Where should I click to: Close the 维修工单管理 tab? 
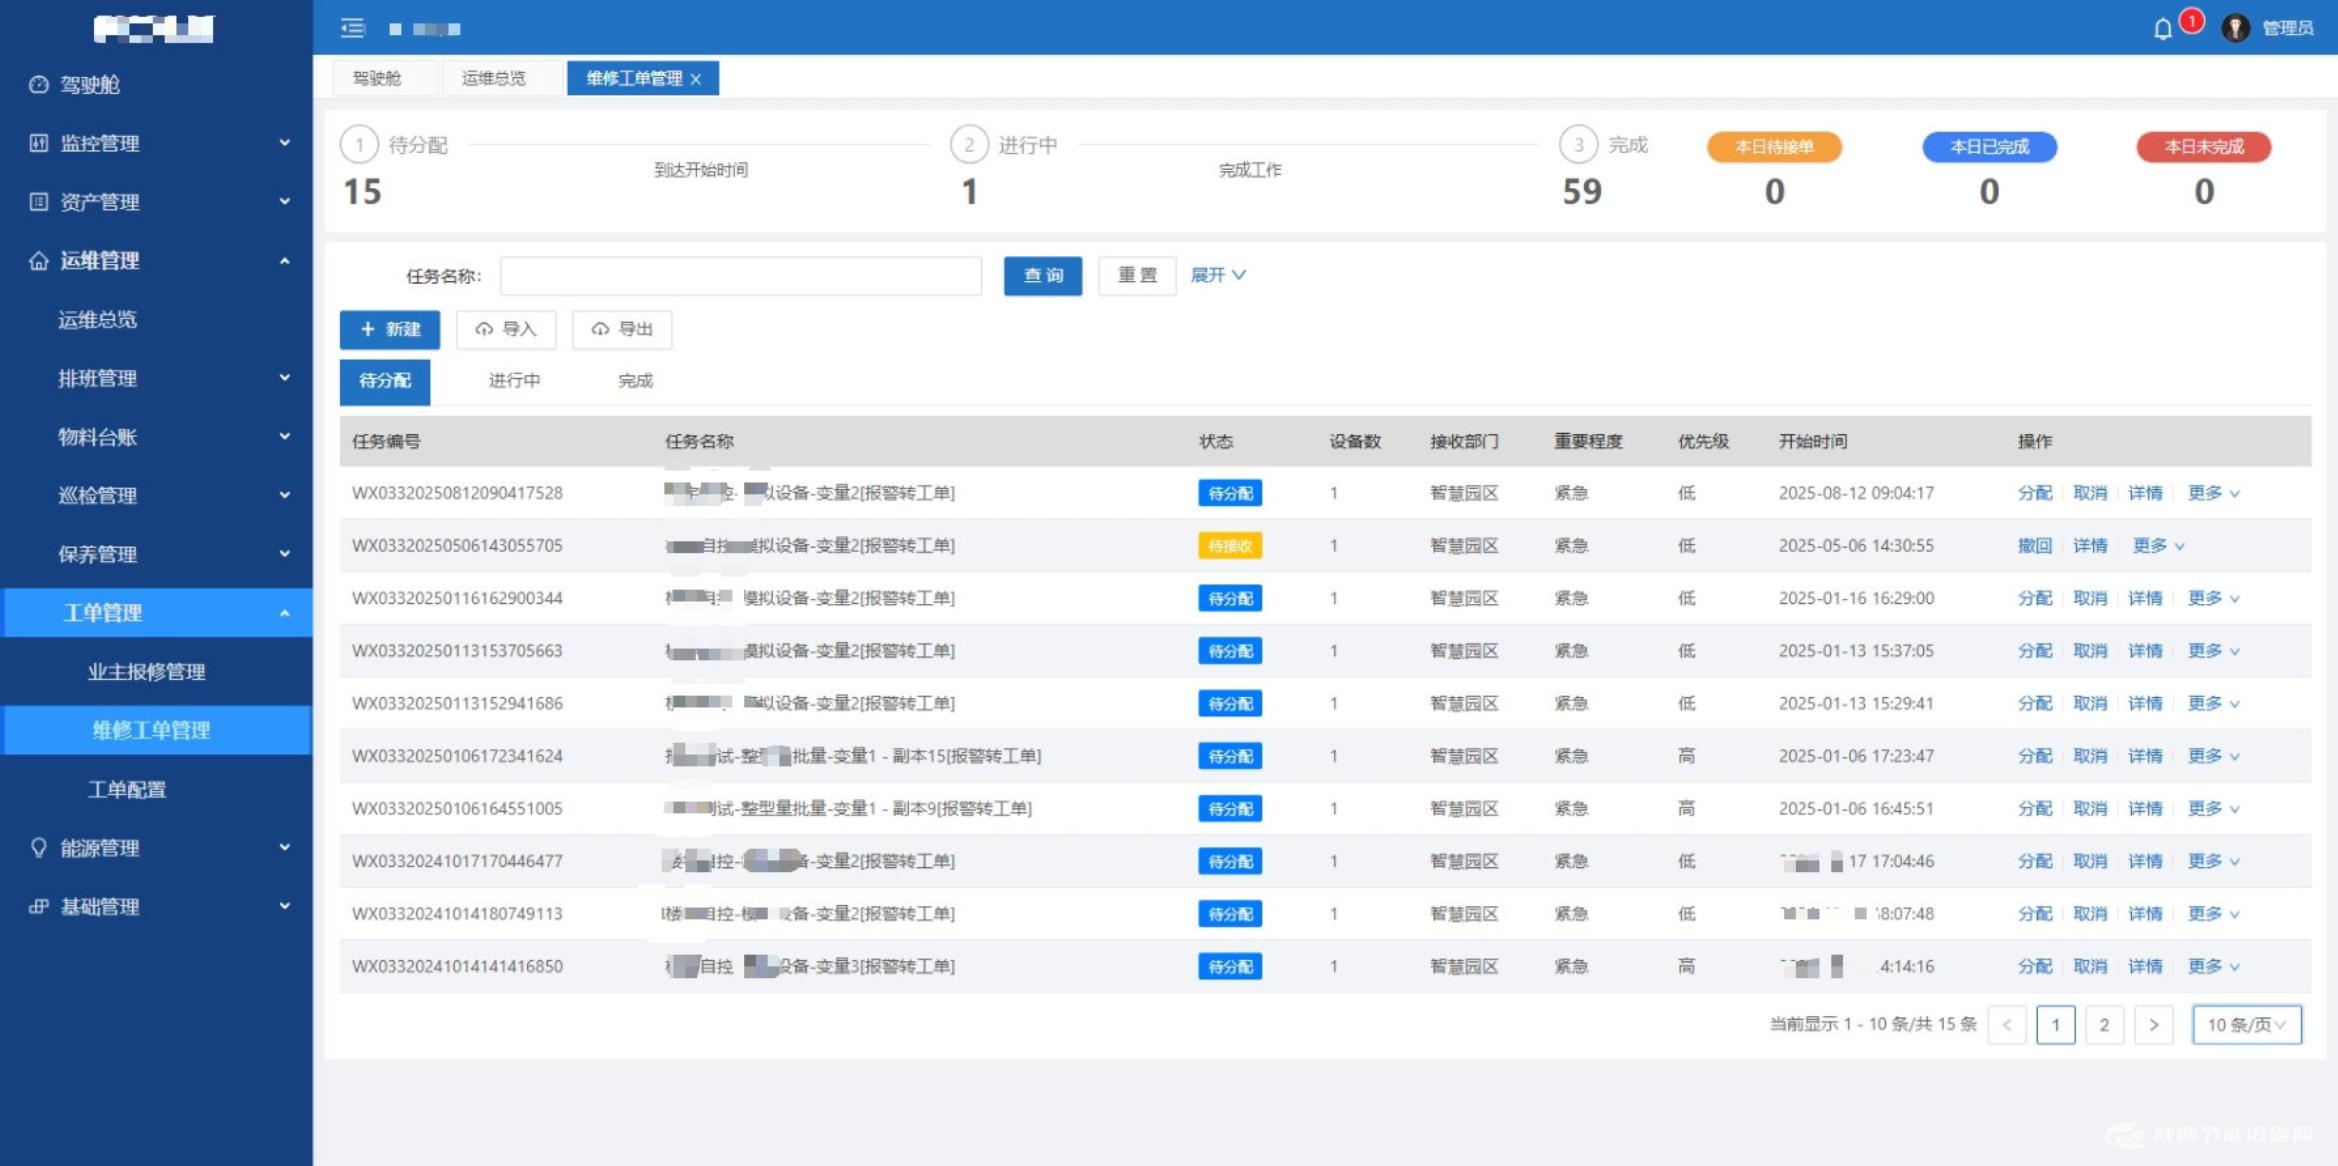tap(696, 79)
